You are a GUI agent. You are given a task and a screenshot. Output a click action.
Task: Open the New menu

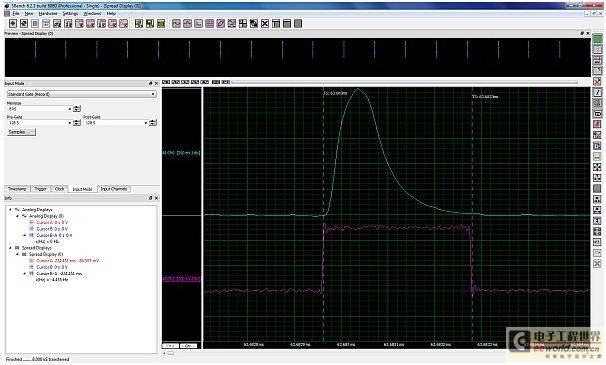coord(29,14)
